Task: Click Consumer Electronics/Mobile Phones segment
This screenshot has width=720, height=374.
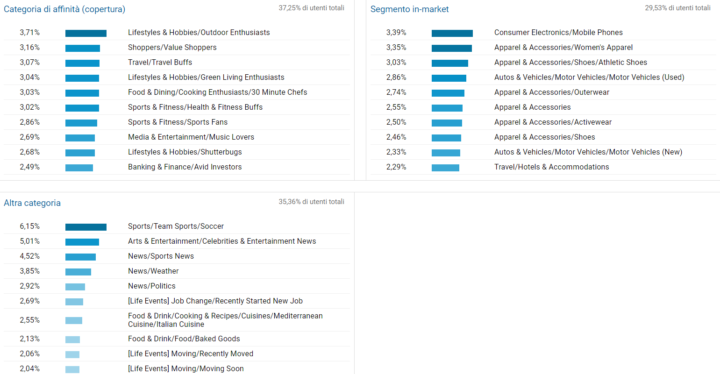Action: point(558,33)
